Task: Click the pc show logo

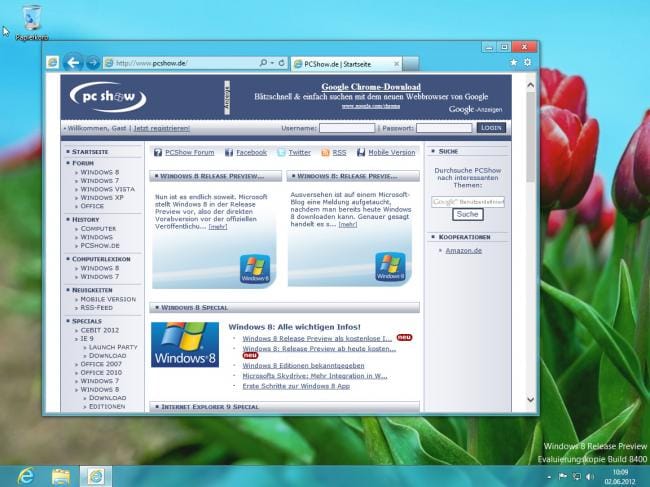Action: pyautogui.click(x=108, y=97)
